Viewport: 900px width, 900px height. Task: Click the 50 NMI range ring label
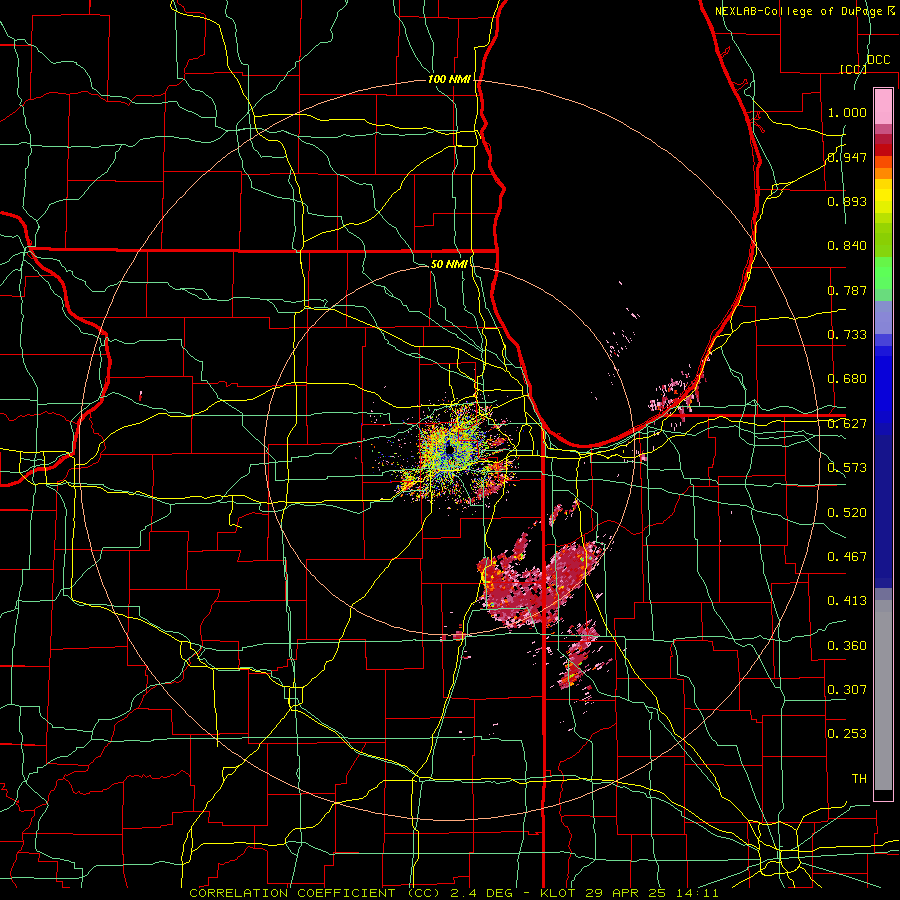click(449, 264)
